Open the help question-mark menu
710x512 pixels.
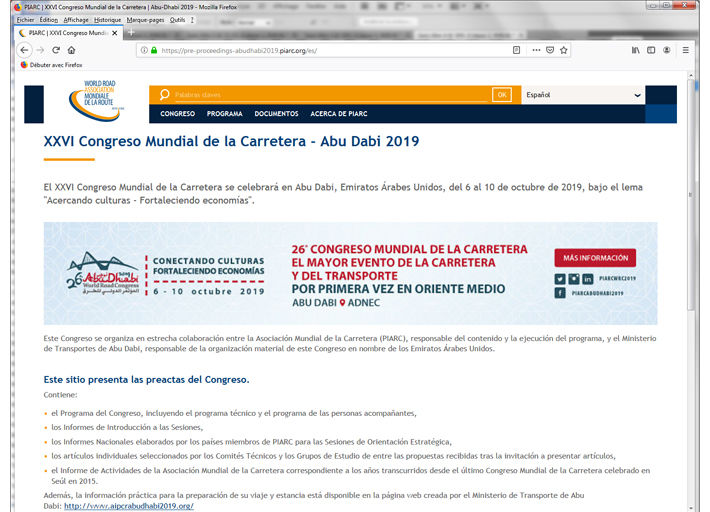(x=192, y=20)
